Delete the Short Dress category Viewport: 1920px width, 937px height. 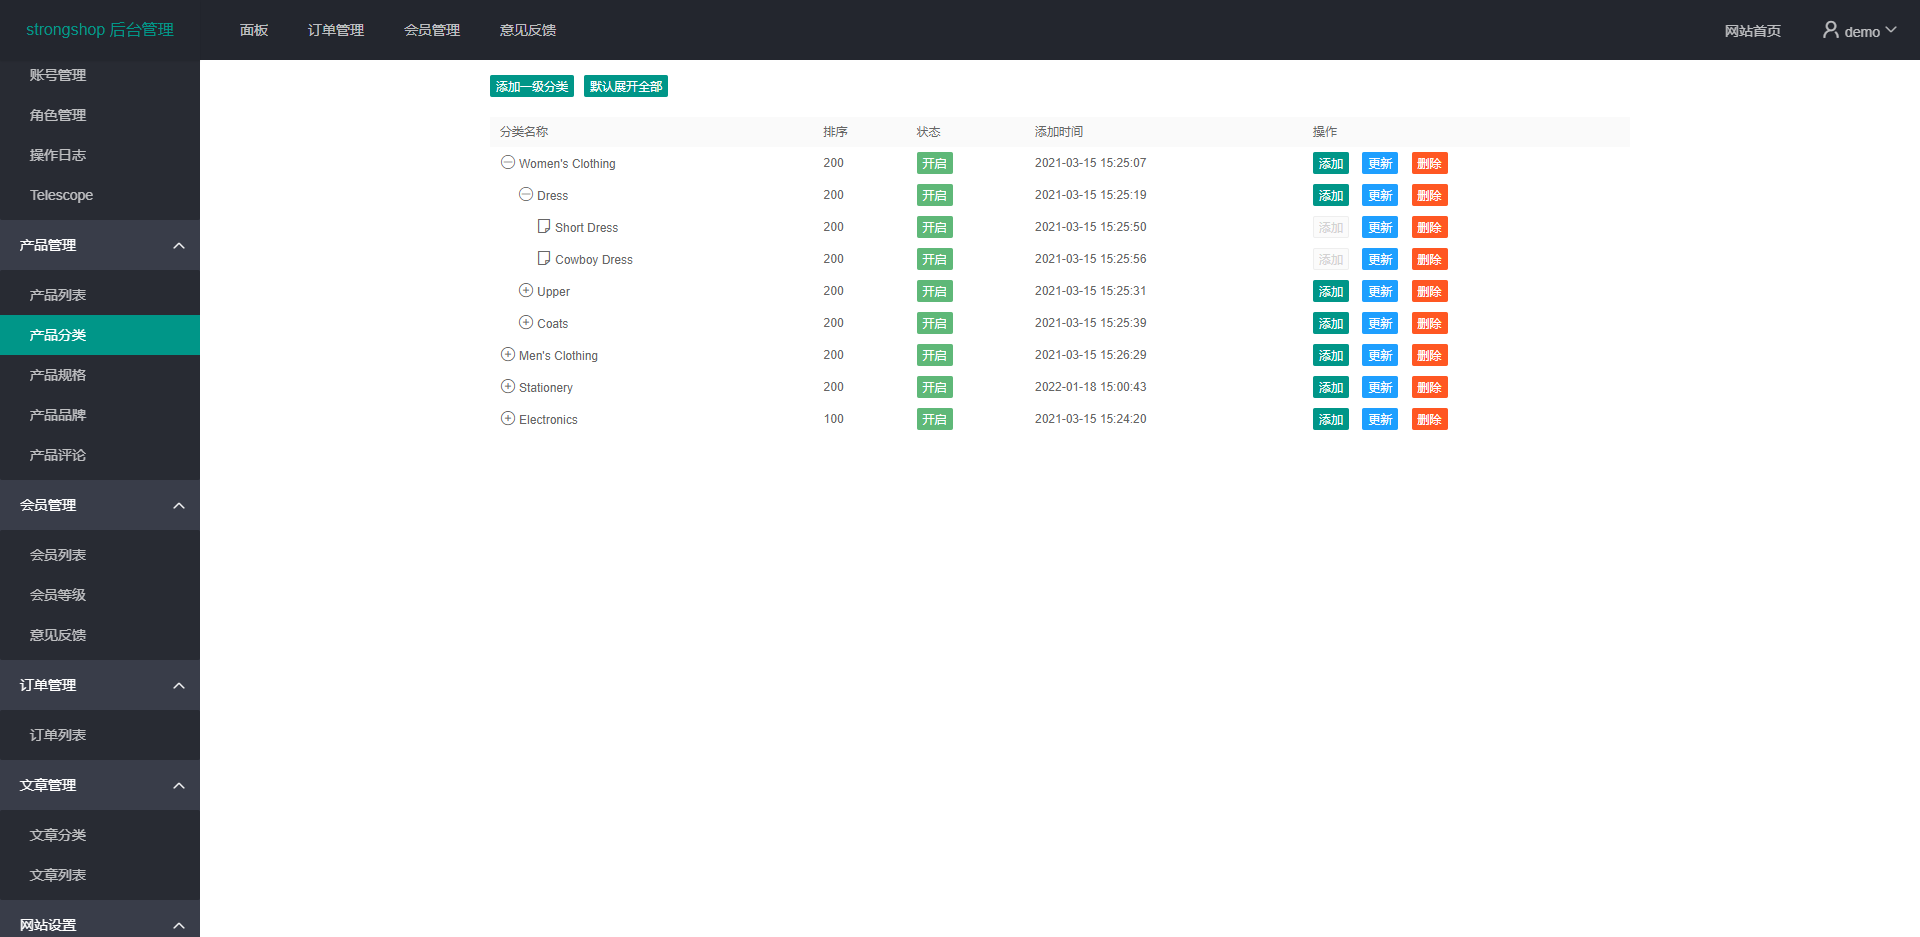coord(1430,227)
